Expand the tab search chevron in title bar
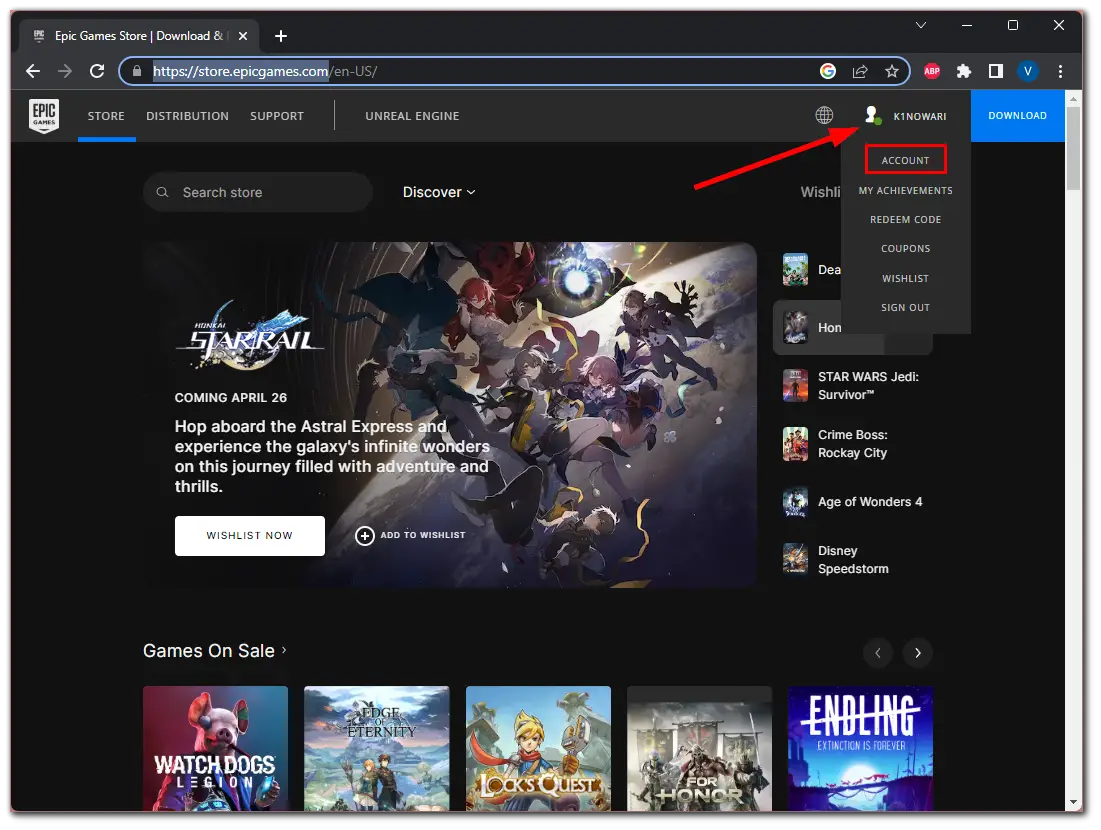Viewport: 1101px width, 830px height. pos(921,25)
